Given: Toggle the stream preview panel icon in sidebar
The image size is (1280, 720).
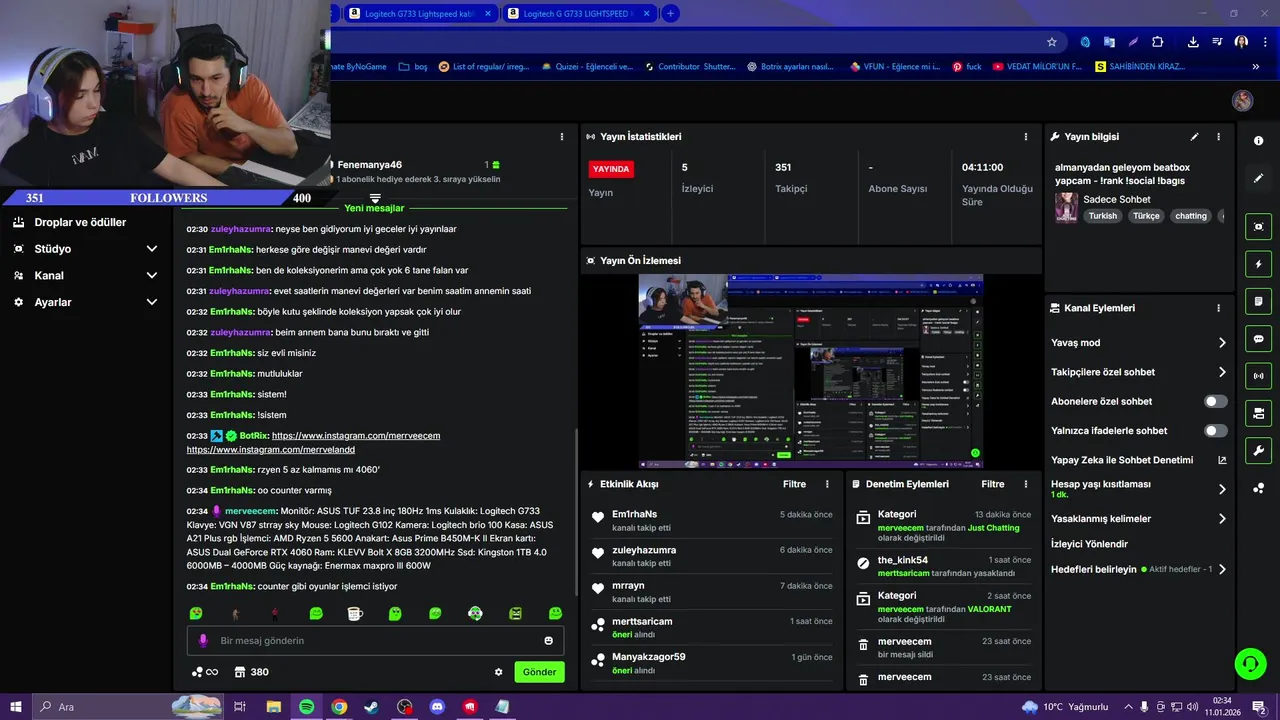Looking at the screenshot, I should (x=1258, y=227).
